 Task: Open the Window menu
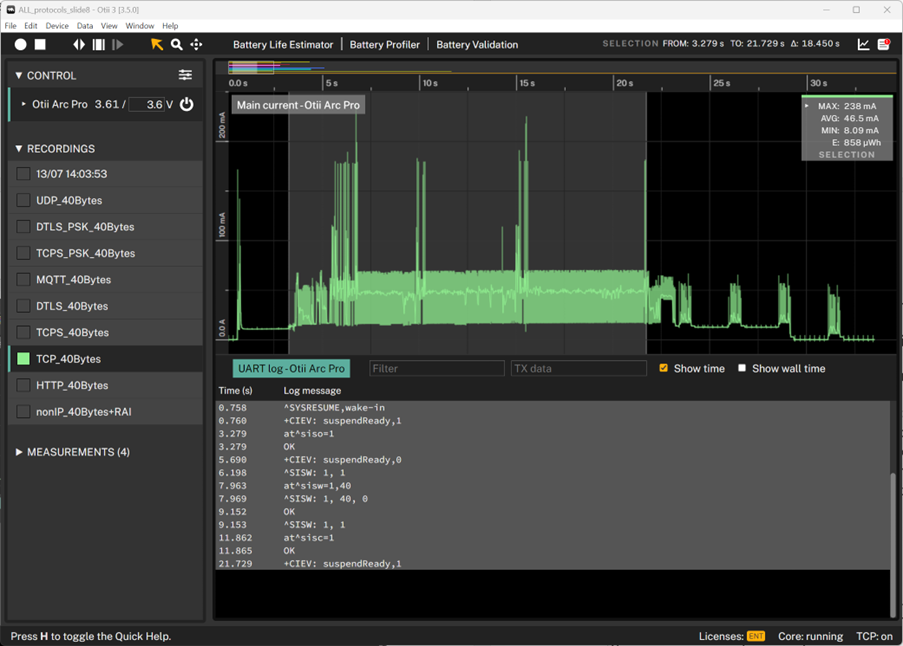point(140,25)
